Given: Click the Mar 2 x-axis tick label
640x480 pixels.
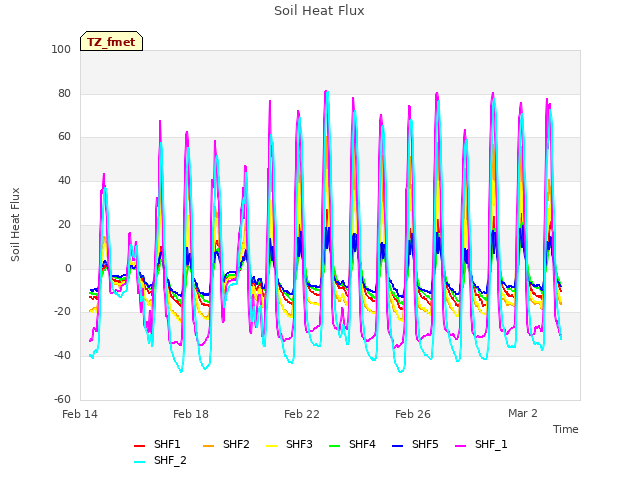Looking at the screenshot, I should coord(523,413).
